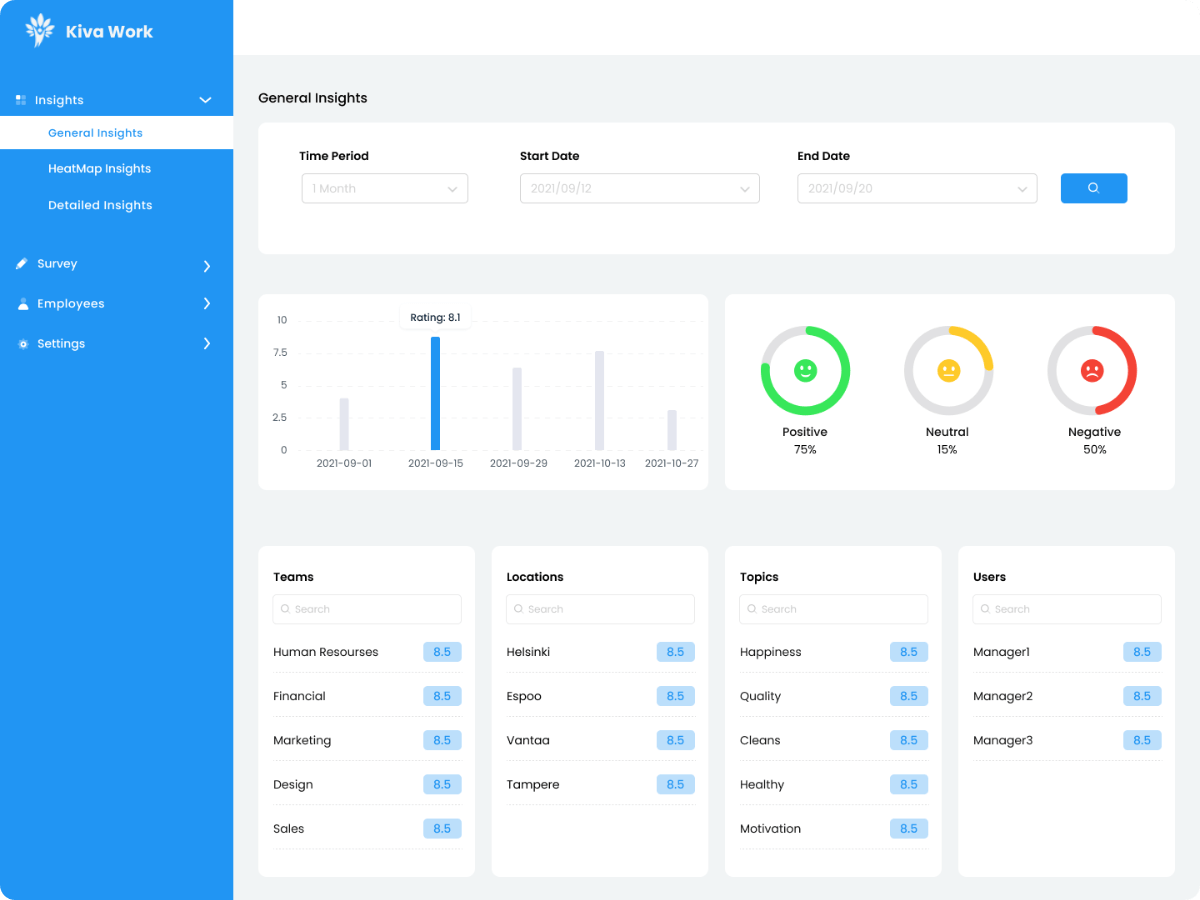Click the Espoo 8.5 score badge
Screen dimensions: 1200x900
[675, 696]
